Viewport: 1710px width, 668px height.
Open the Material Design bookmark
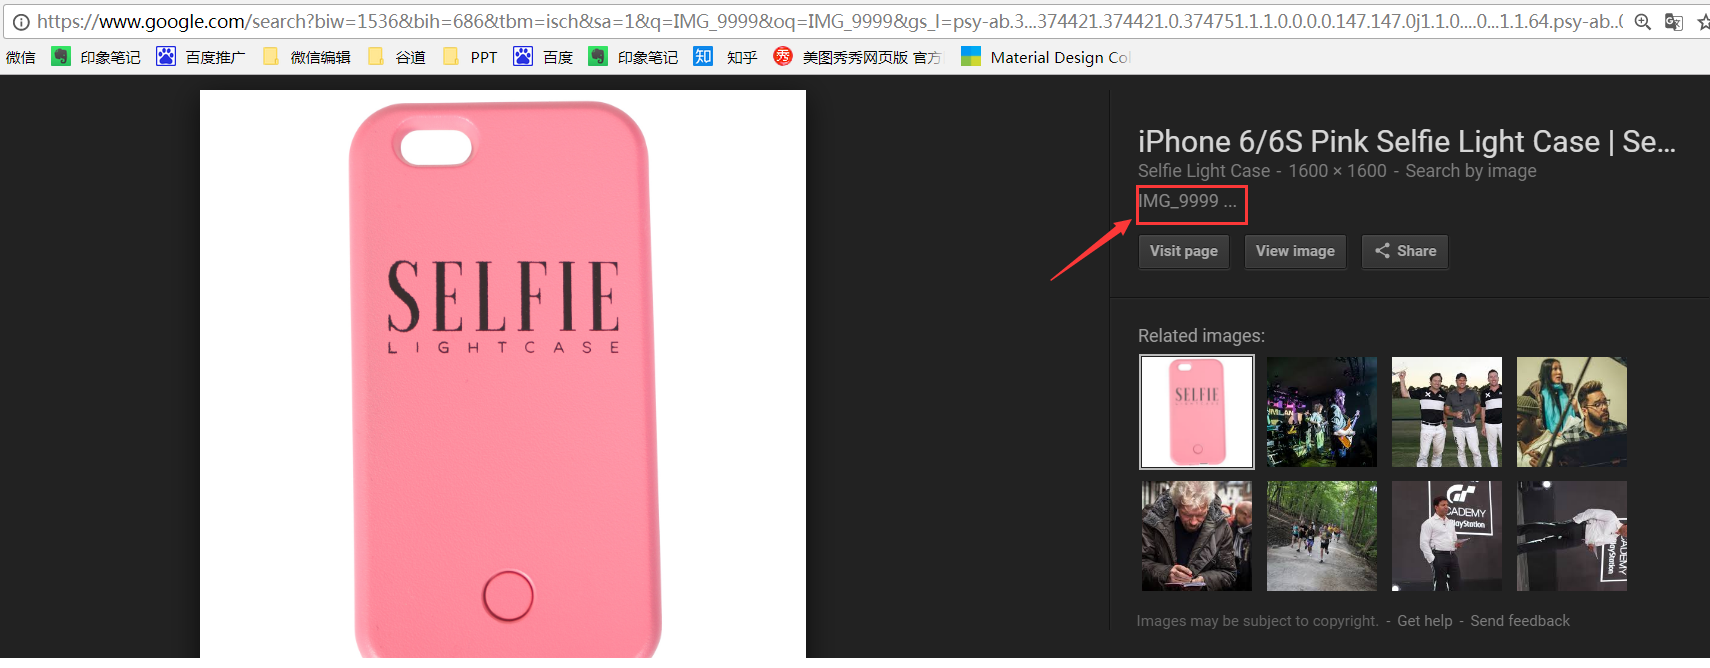[1045, 57]
